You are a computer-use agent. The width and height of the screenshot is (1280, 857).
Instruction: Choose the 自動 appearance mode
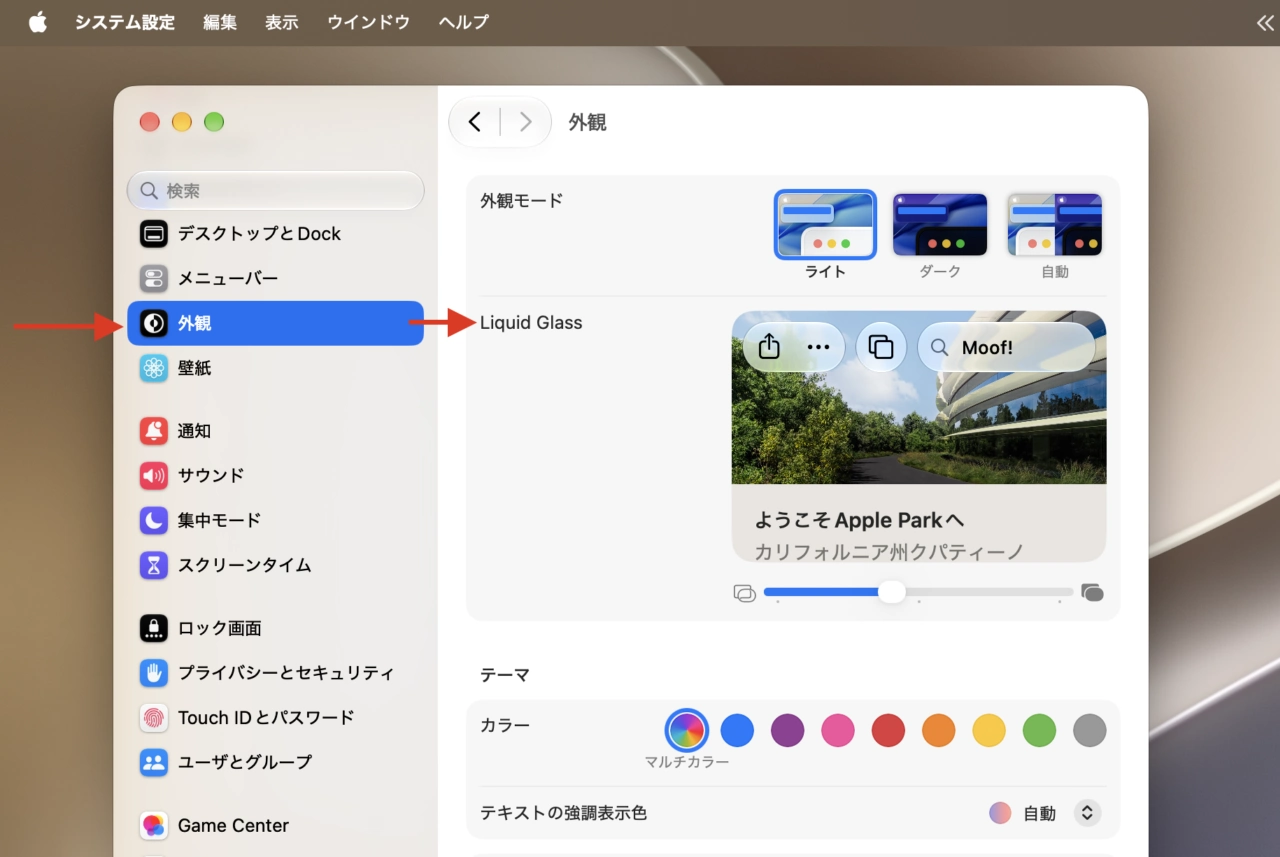tap(1055, 225)
